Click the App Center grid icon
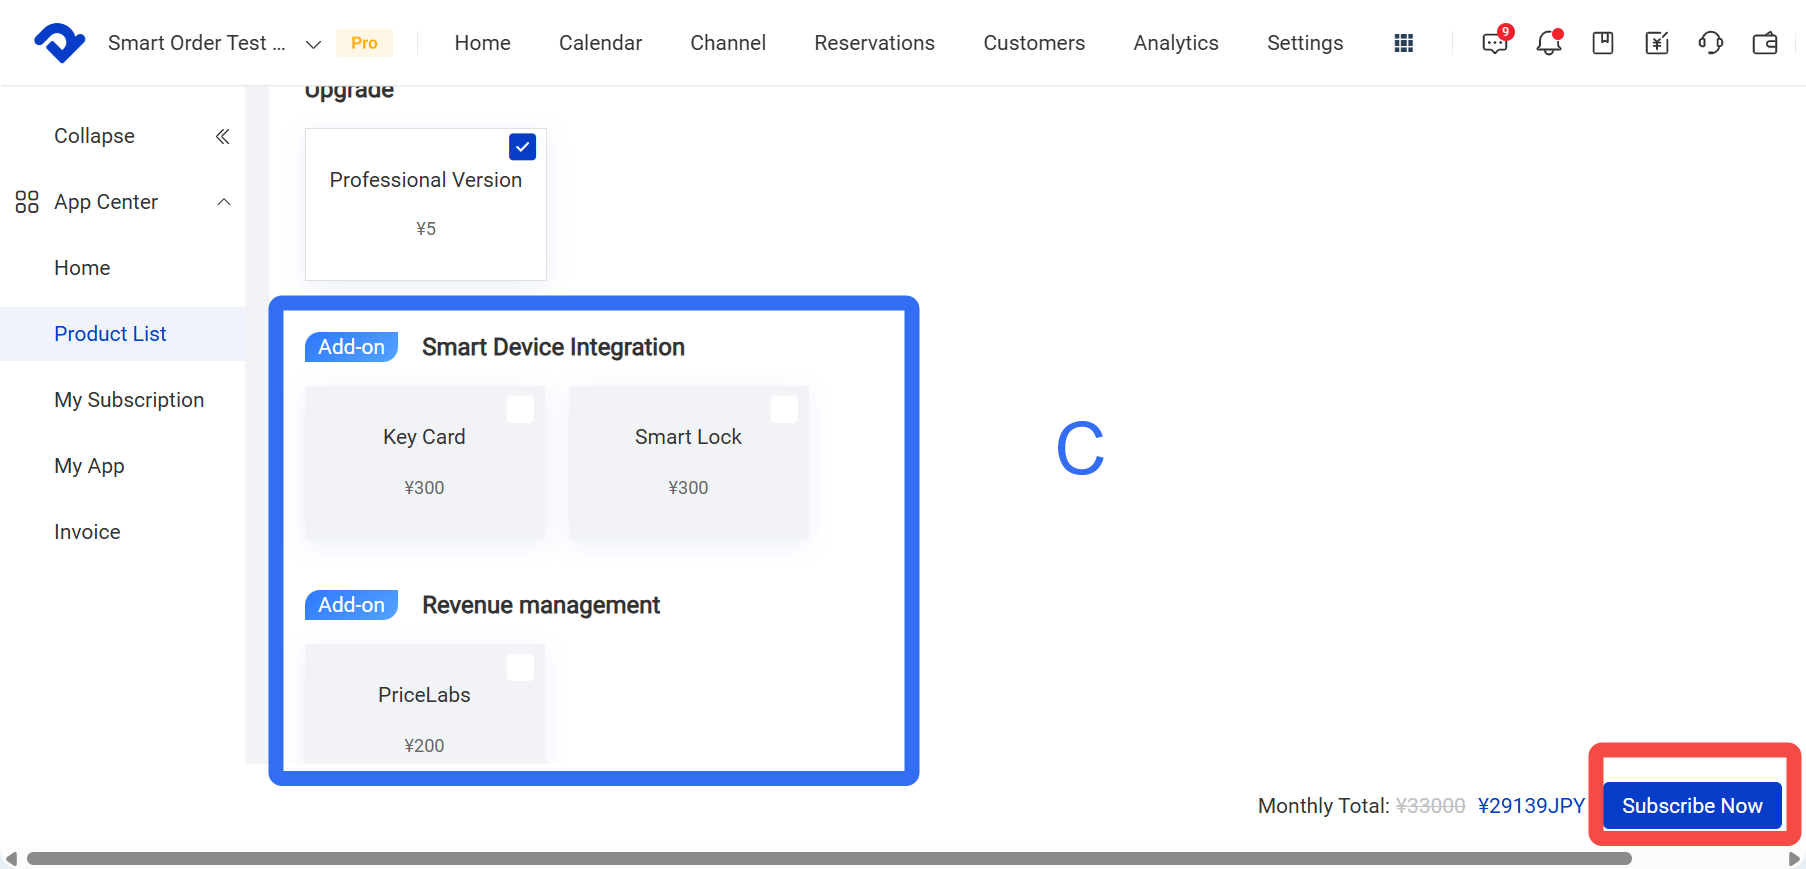The width and height of the screenshot is (1806, 869). click(27, 202)
